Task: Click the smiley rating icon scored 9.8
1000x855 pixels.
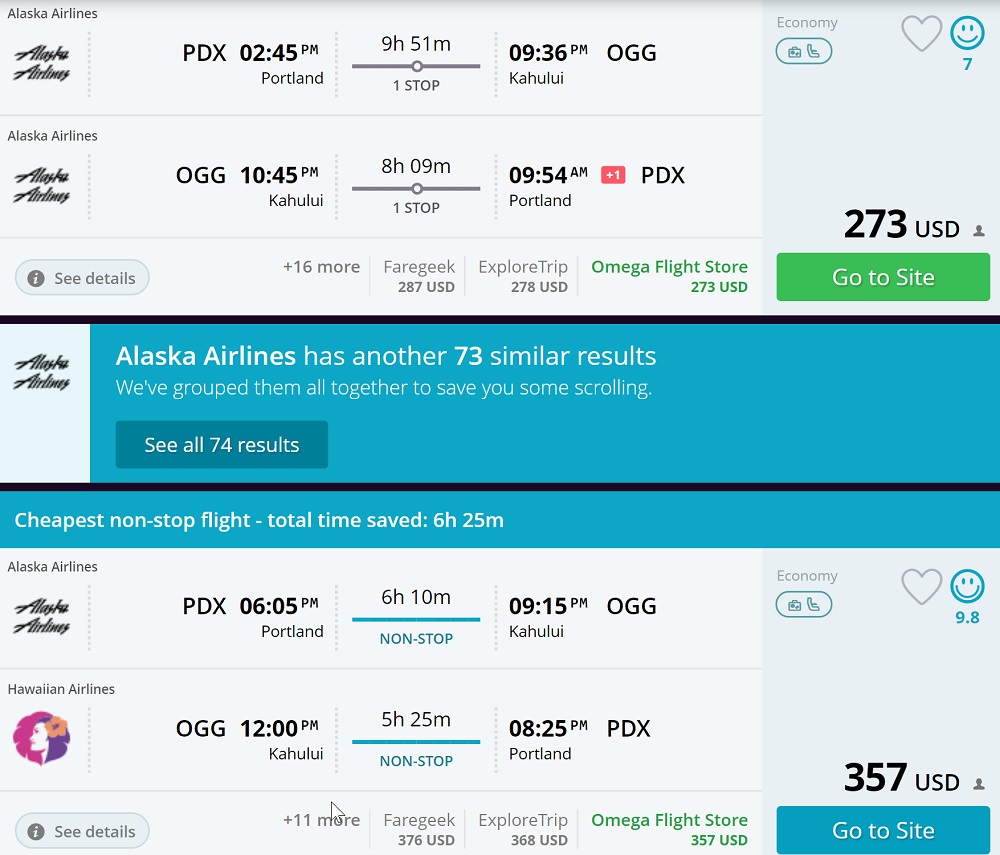Action: 967,587
